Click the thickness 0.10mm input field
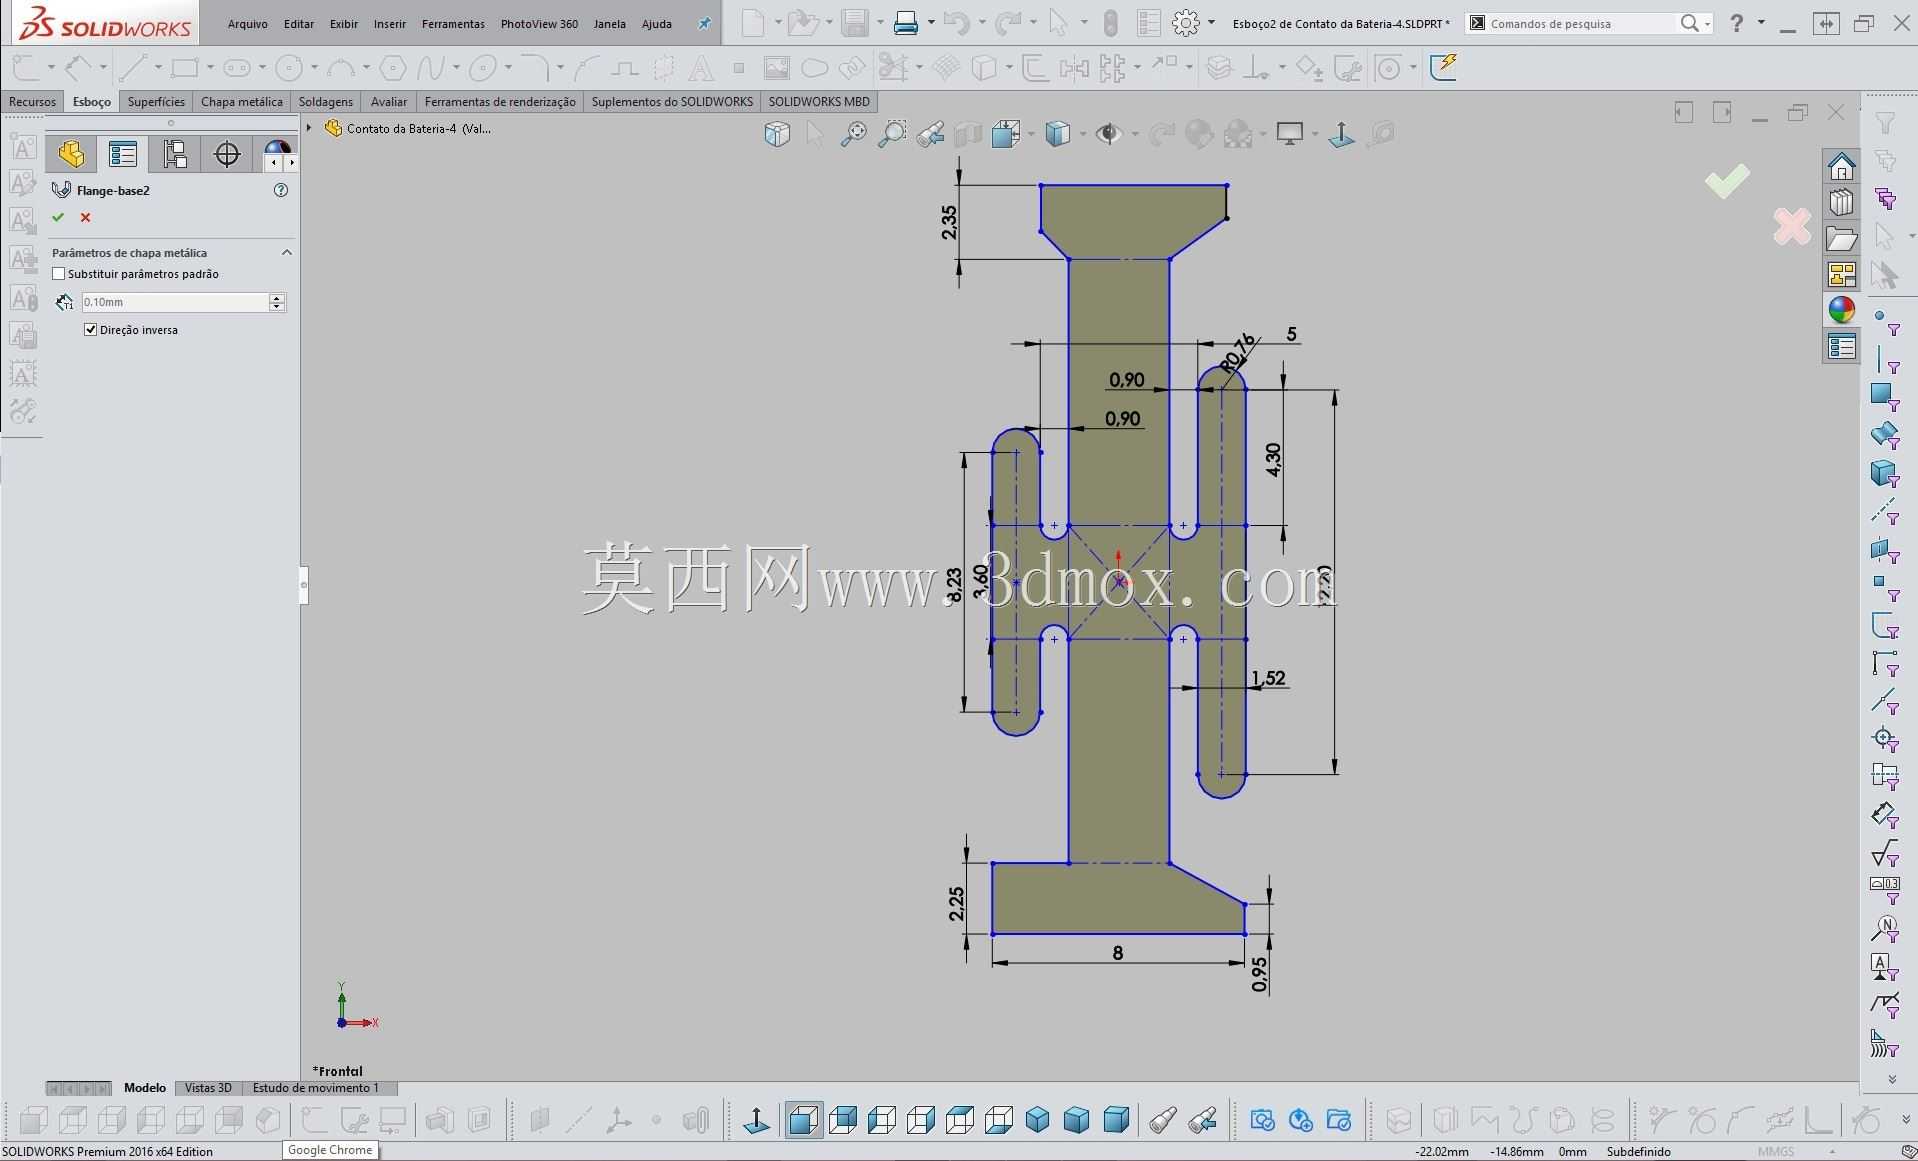 point(175,302)
